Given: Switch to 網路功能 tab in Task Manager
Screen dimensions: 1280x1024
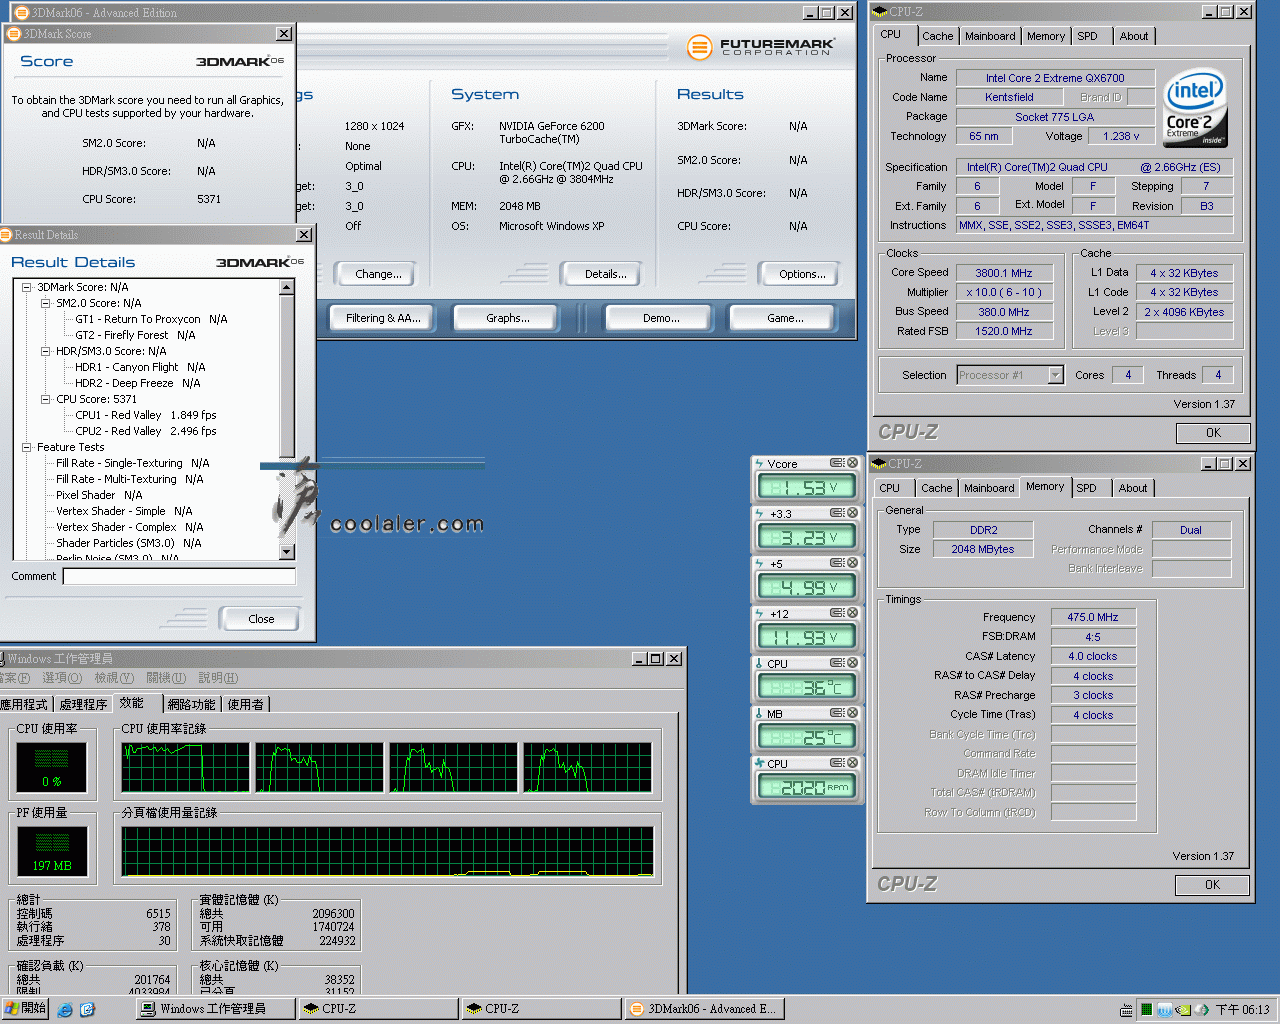Looking at the screenshot, I should coord(191,704).
